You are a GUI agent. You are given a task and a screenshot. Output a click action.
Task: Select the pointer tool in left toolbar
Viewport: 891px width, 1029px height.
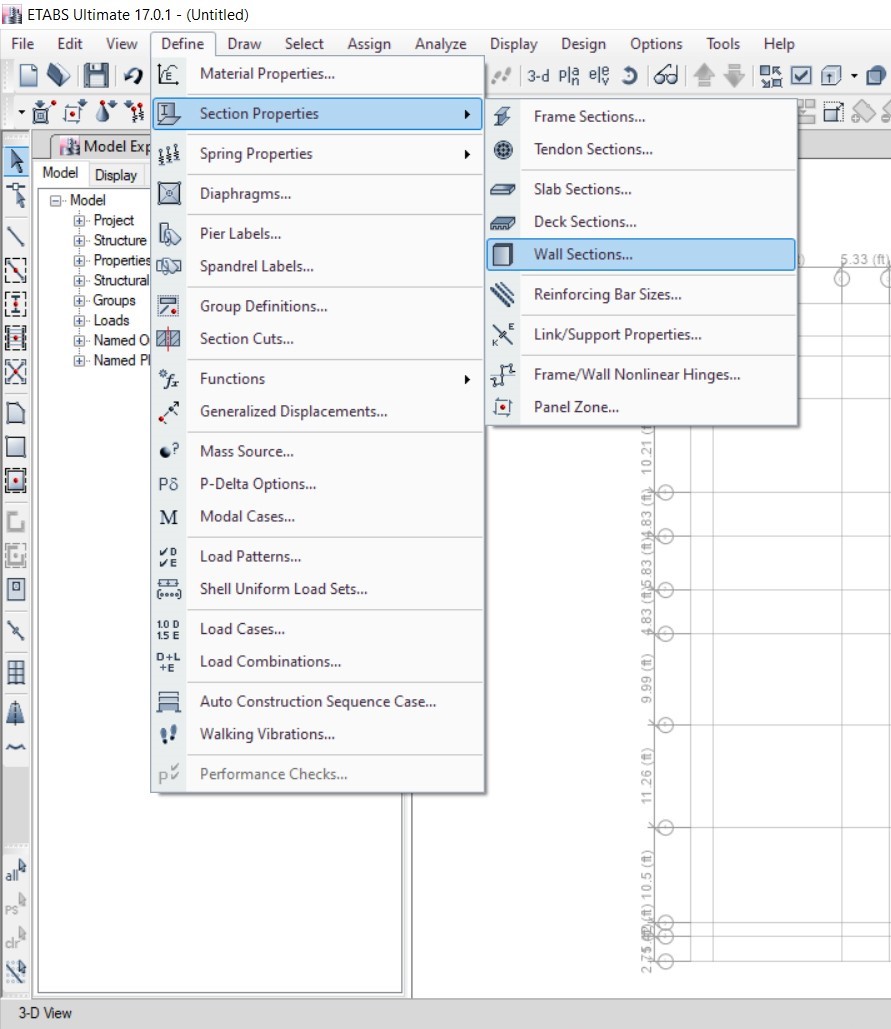pos(16,161)
